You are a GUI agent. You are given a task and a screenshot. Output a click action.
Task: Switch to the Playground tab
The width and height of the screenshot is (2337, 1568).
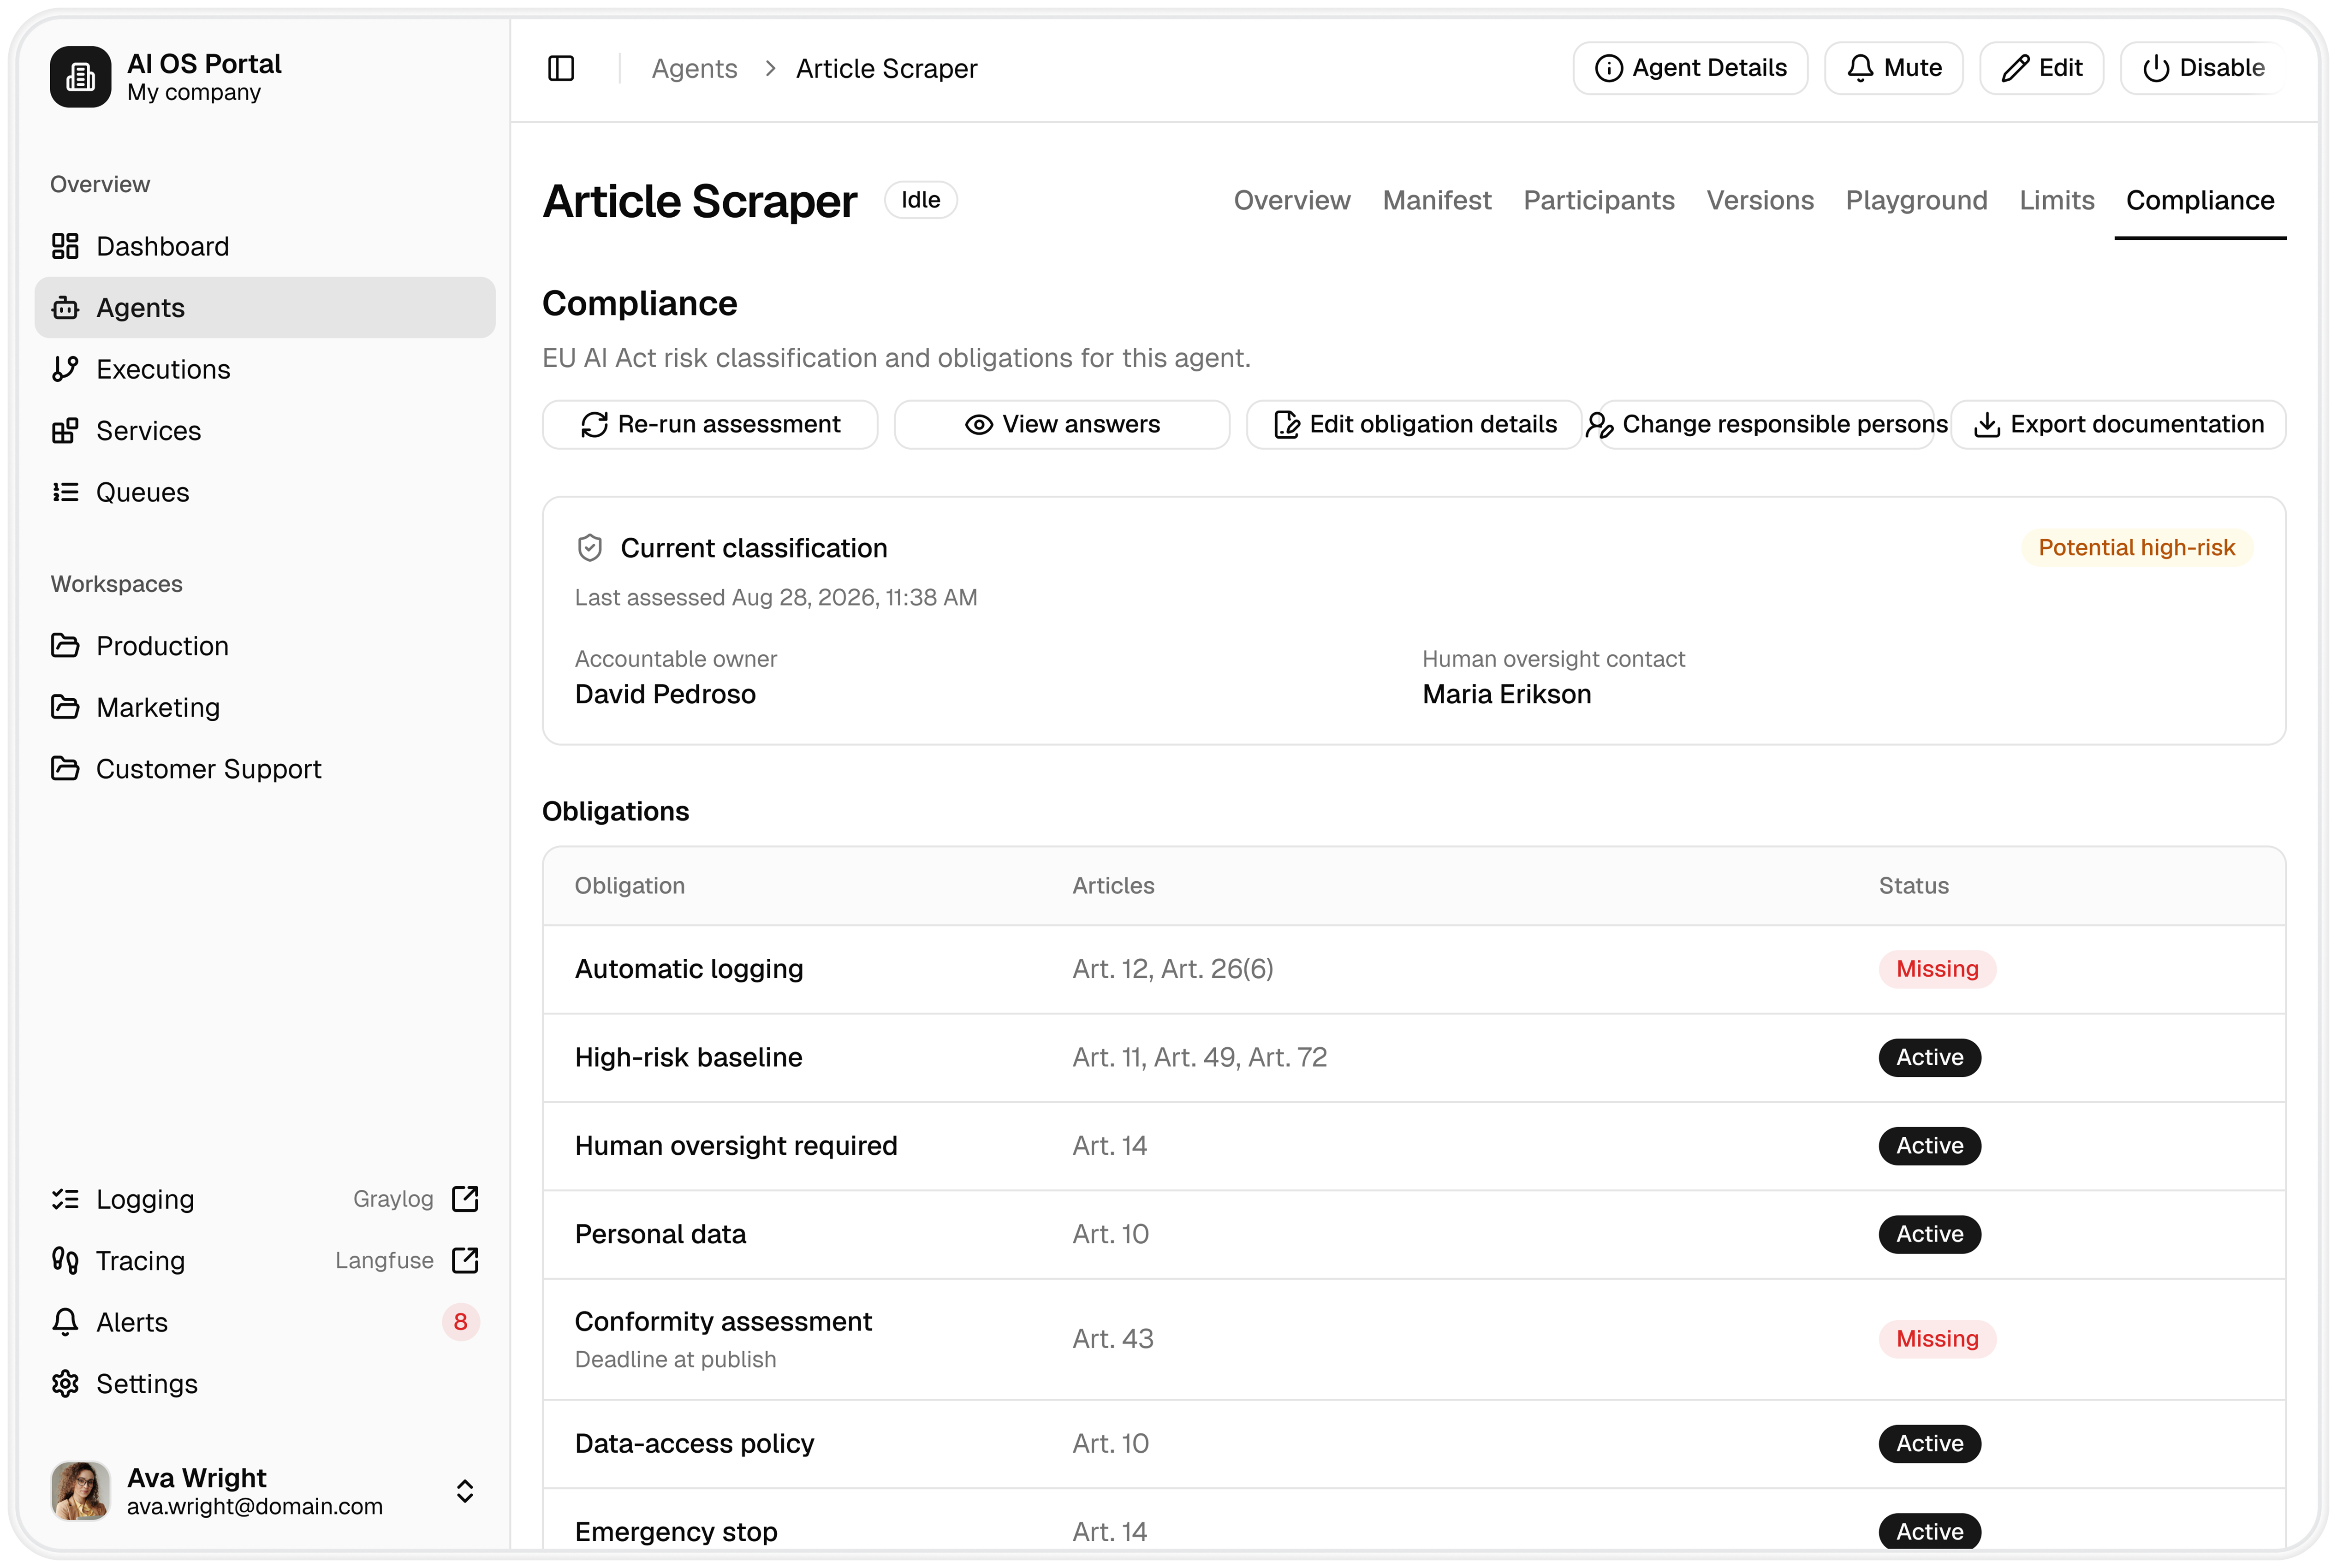pyautogui.click(x=1916, y=200)
